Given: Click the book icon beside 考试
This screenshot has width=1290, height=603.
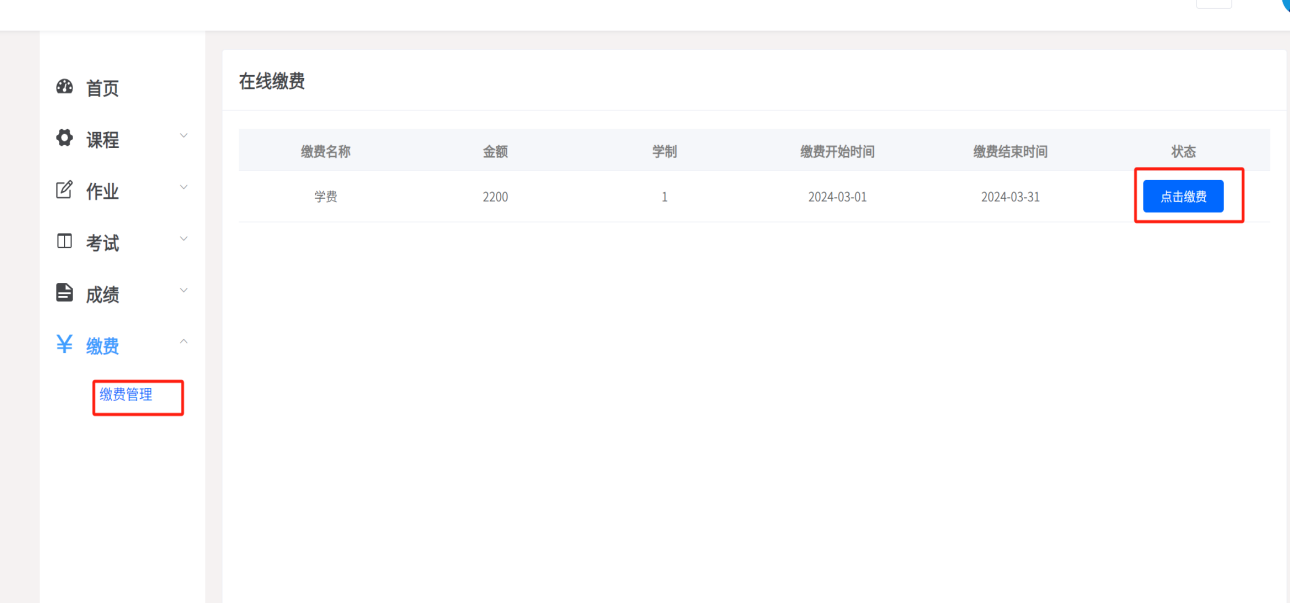Looking at the screenshot, I should coord(65,242).
